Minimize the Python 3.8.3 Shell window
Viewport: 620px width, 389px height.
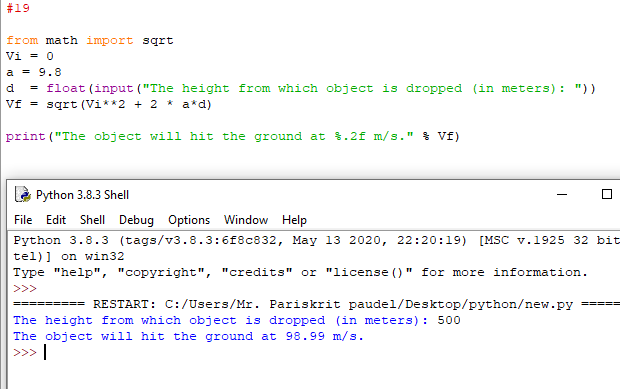[562, 194]
